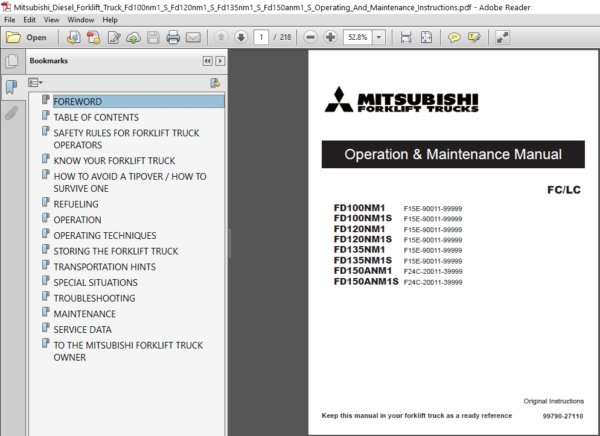Open the TABLE OF CONTENTS bookmark
The width and height of the screenshot is (600, 436).
tap(96, 117)
